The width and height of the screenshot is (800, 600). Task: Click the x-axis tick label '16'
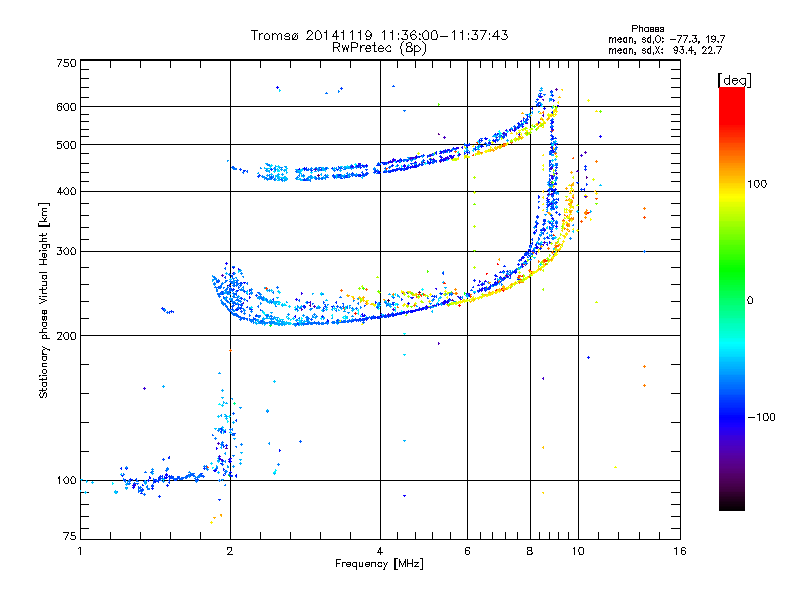[x=680, y=551]
